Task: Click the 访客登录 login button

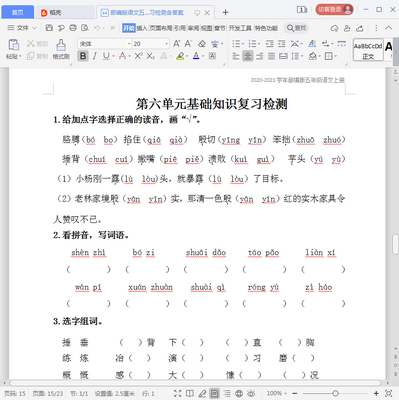Action: [x=334, y=9]
